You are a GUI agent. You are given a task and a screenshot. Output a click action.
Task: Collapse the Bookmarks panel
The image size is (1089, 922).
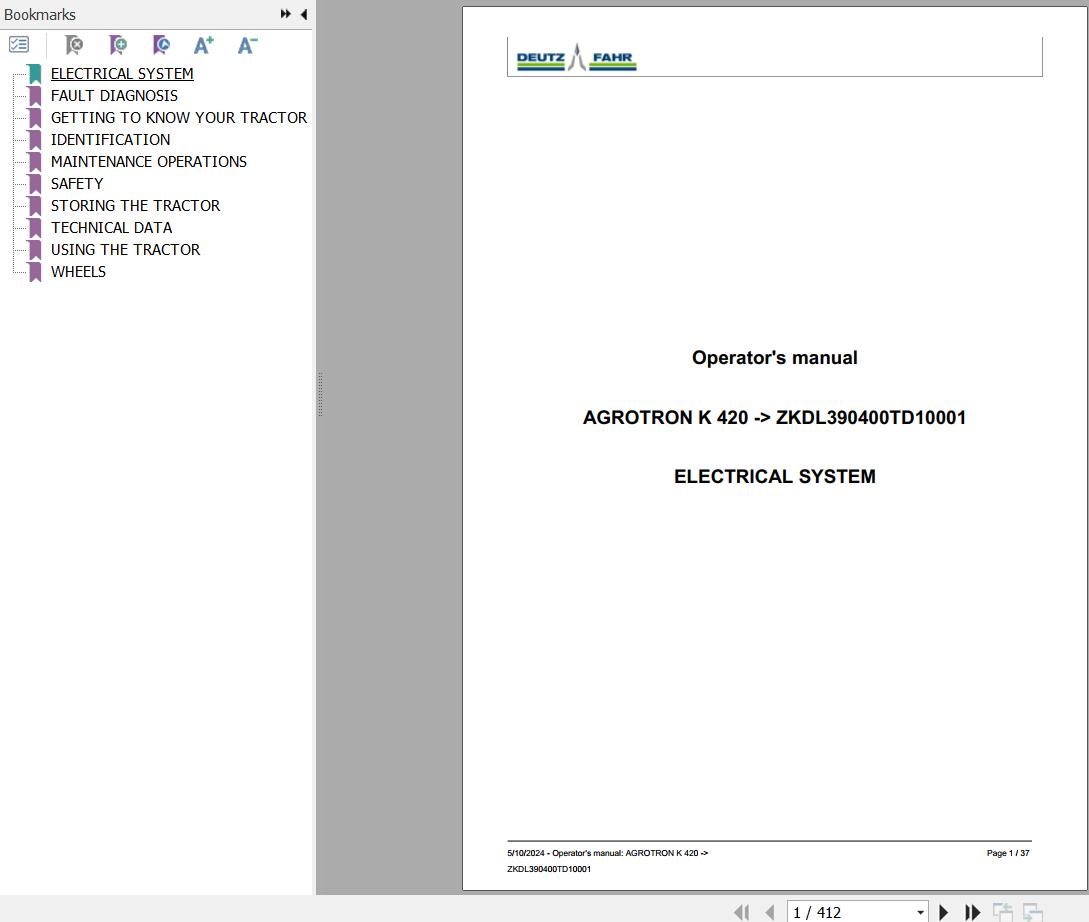click(303, 14)
